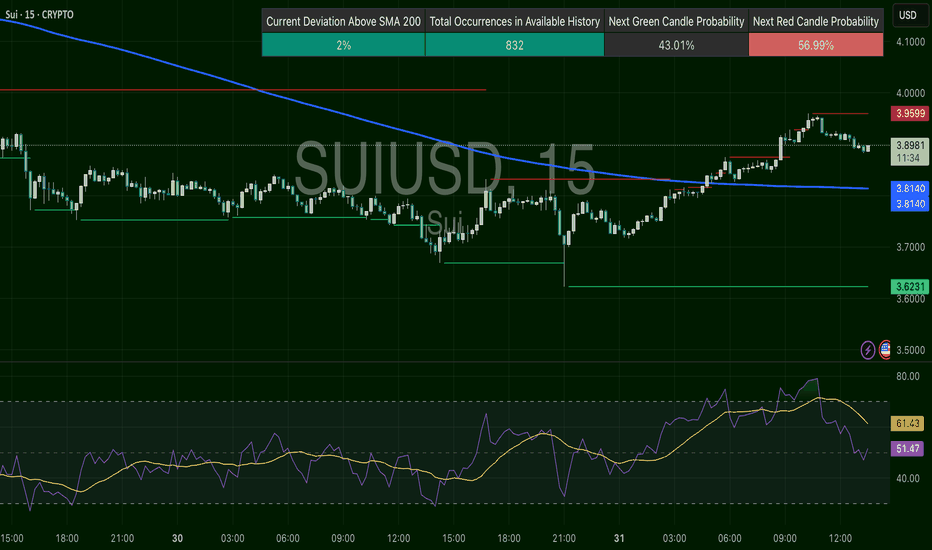932x550 pixels.
Task: Click the candle countdown 11:34 label
Action: (910, 158)
